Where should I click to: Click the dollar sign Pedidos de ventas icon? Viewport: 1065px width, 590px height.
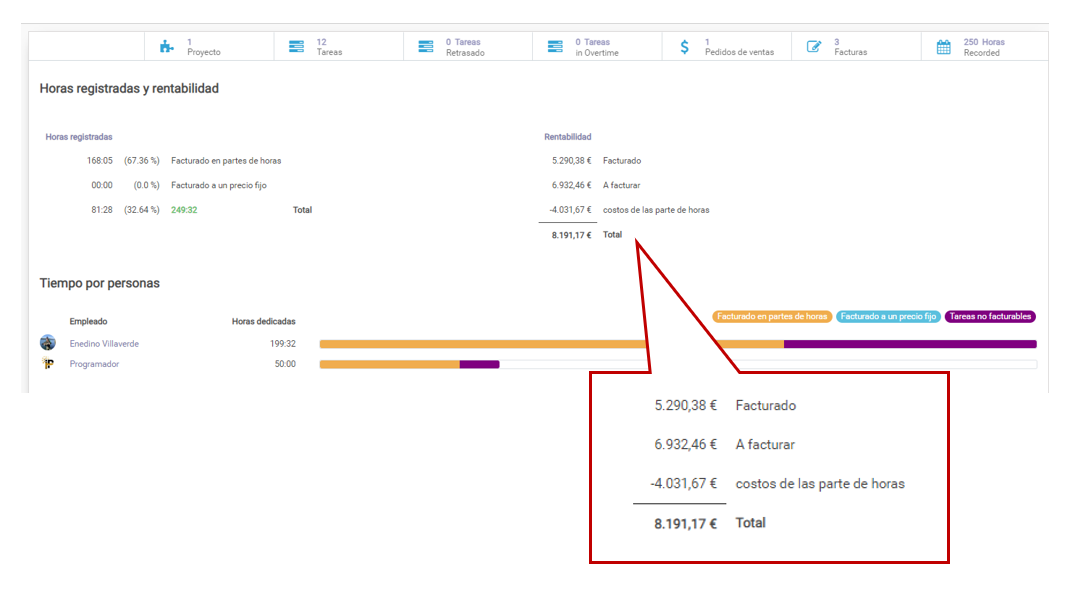tap(684, 47)
